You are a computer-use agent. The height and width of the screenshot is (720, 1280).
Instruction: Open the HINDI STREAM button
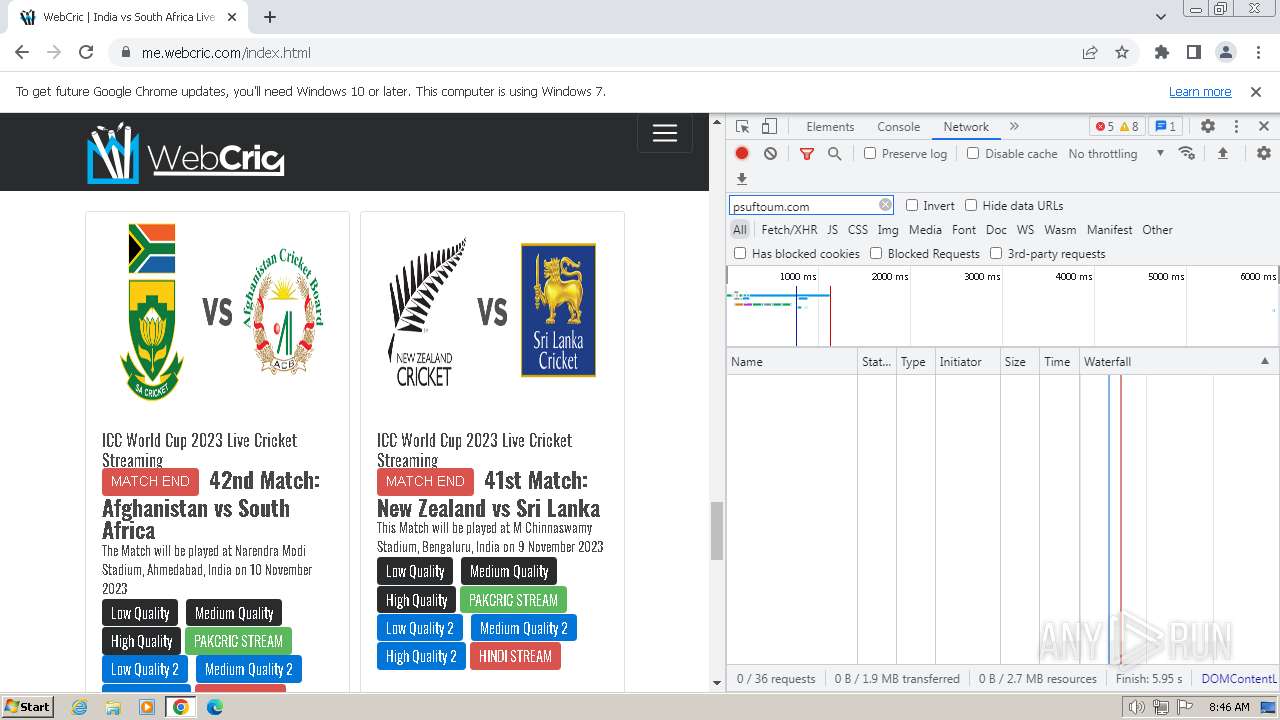coord(515,656)
